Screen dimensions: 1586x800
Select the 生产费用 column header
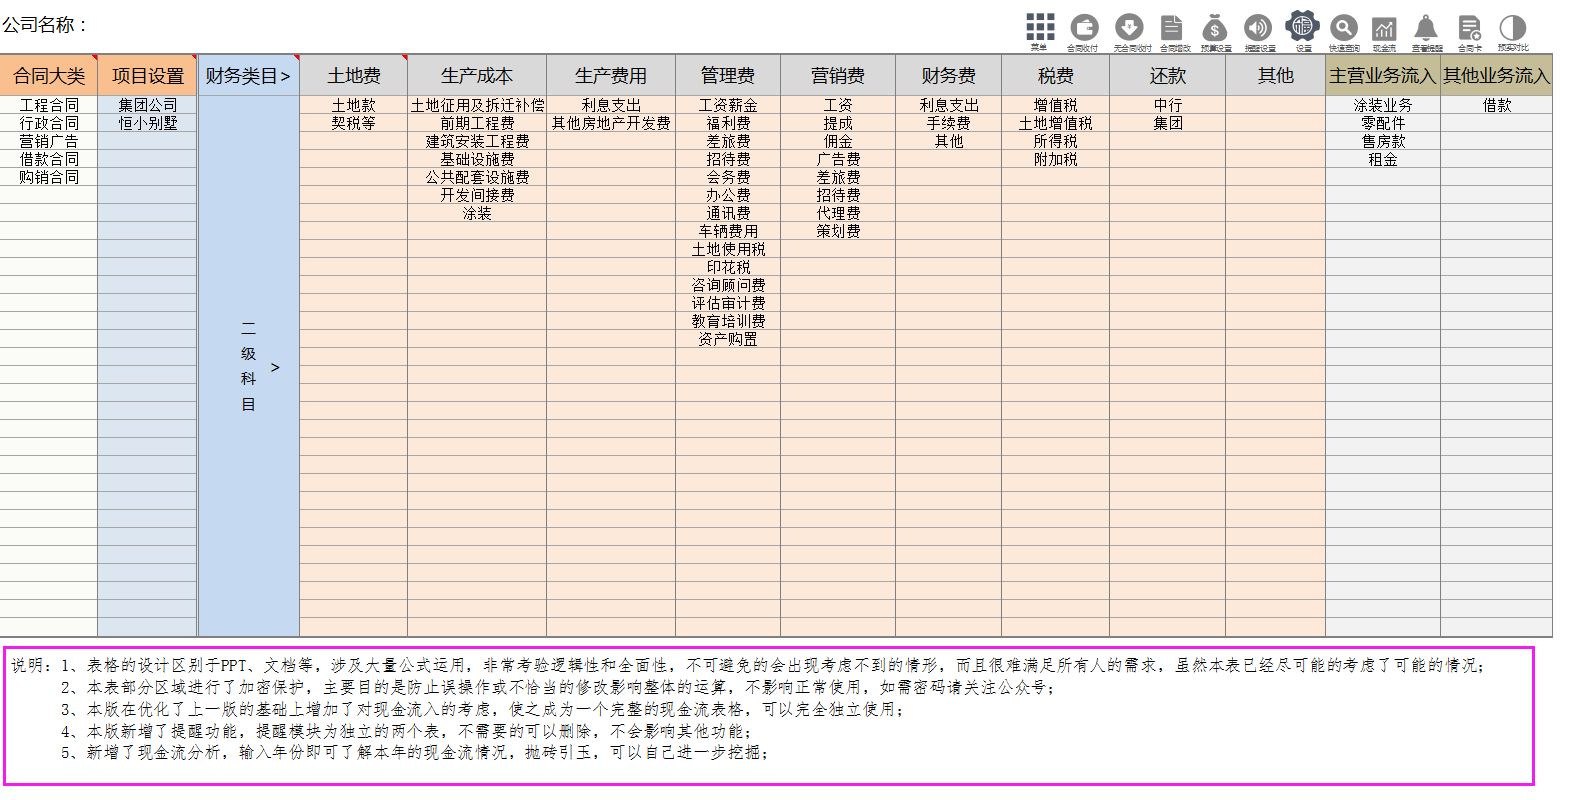click(x=611, y=76)
